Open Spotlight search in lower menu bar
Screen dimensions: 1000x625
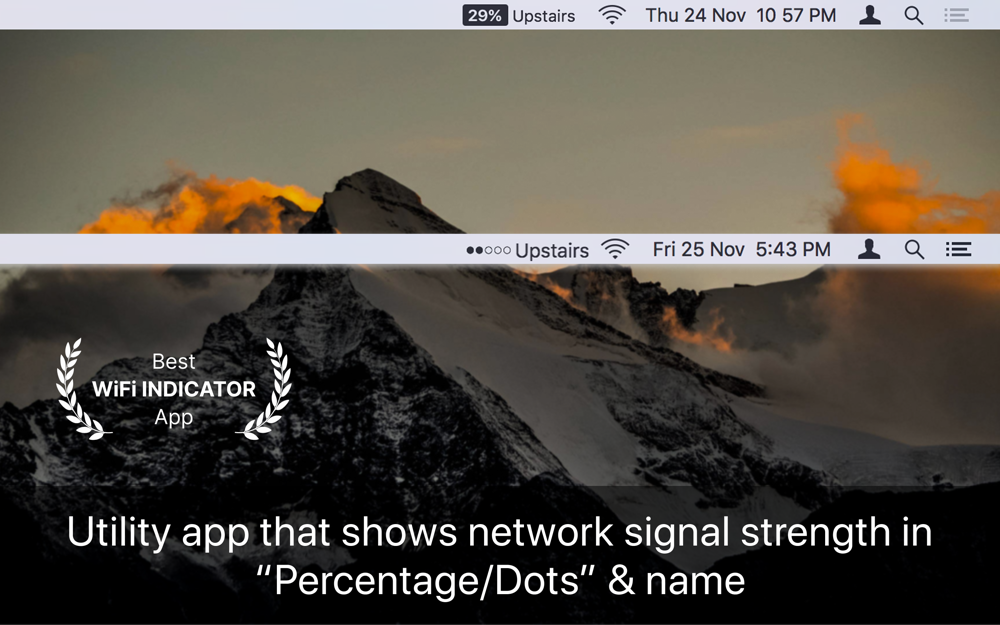point(915,249)
